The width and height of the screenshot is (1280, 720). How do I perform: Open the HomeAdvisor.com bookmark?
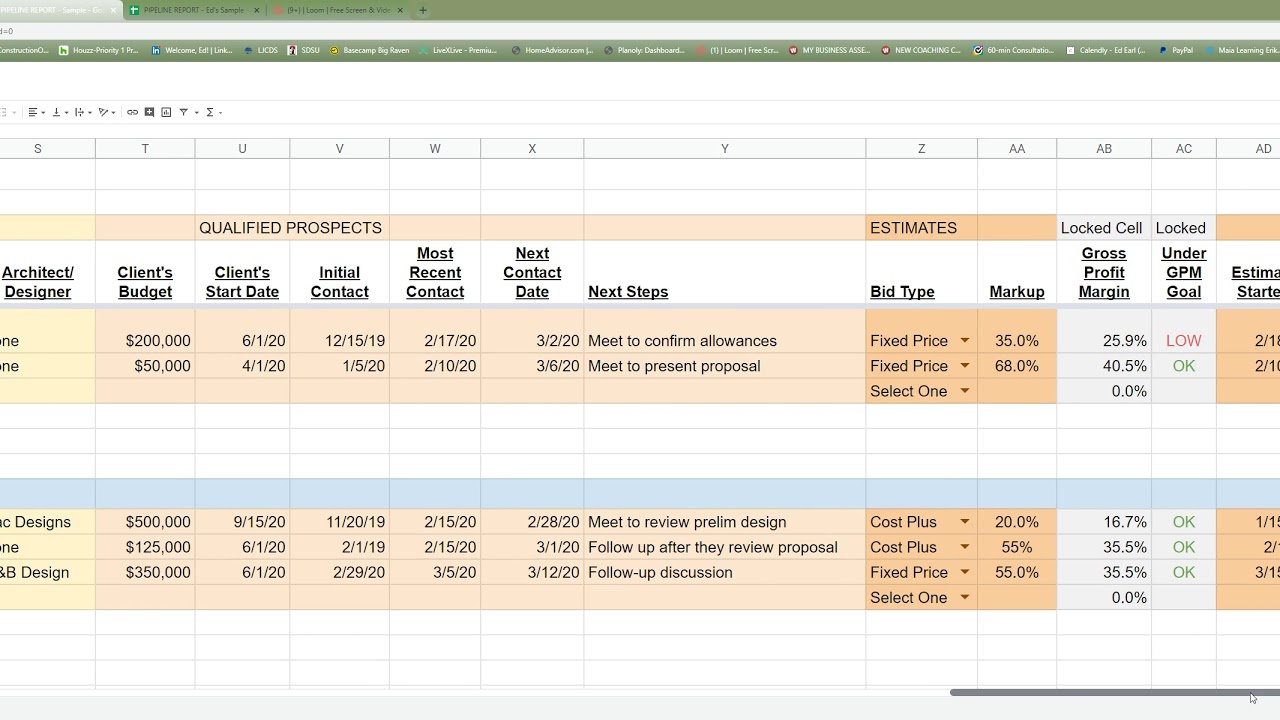click(552, 50)
